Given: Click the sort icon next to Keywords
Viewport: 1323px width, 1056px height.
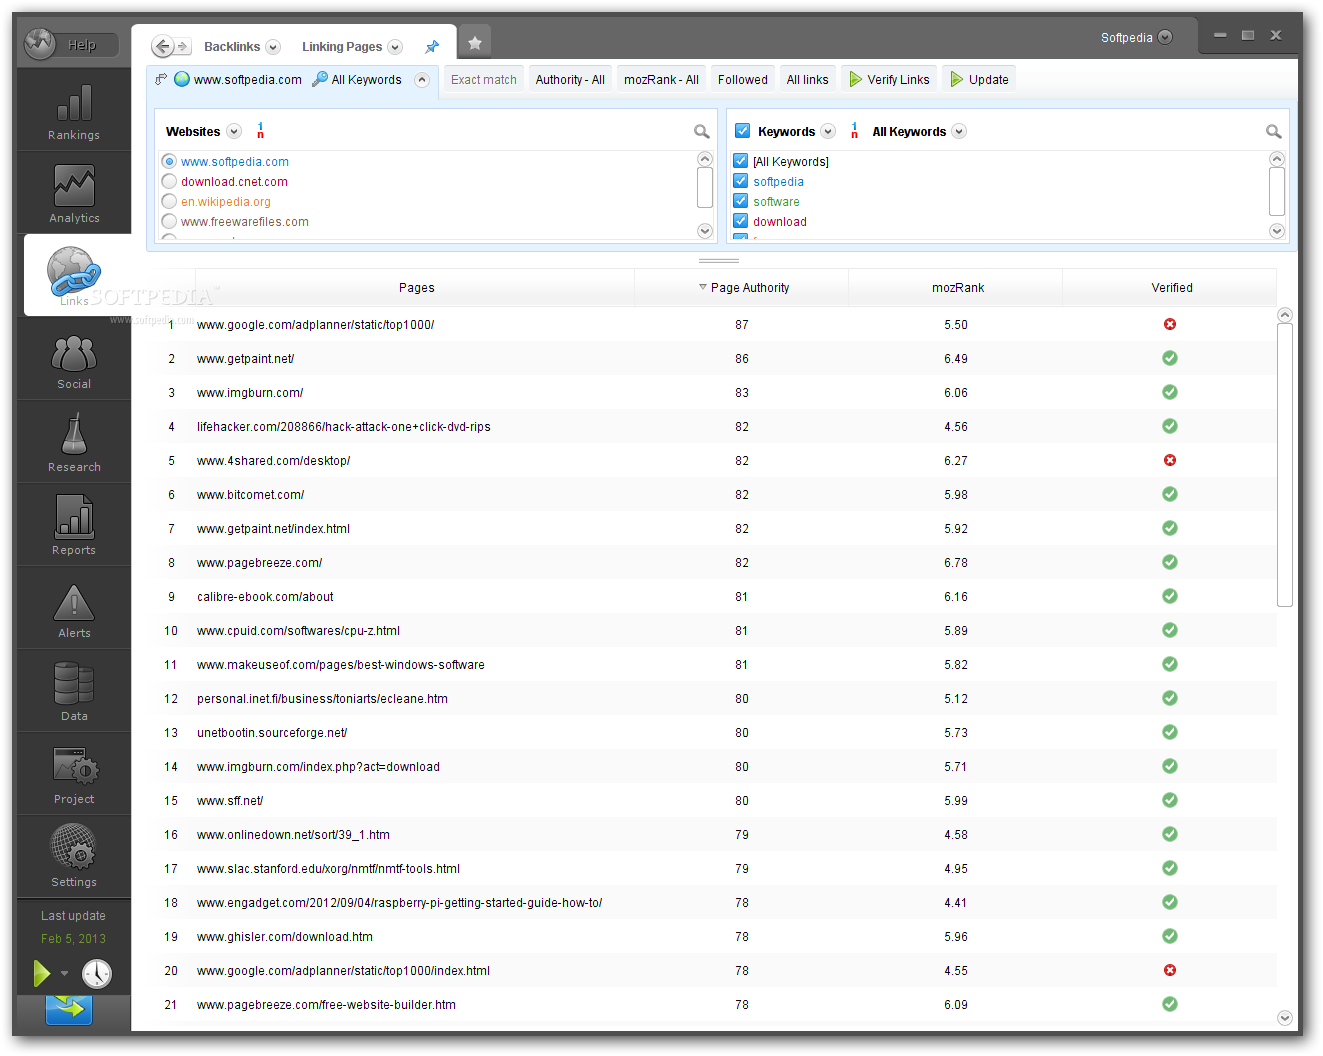Looking at the screenshot, I should point(854,131).
